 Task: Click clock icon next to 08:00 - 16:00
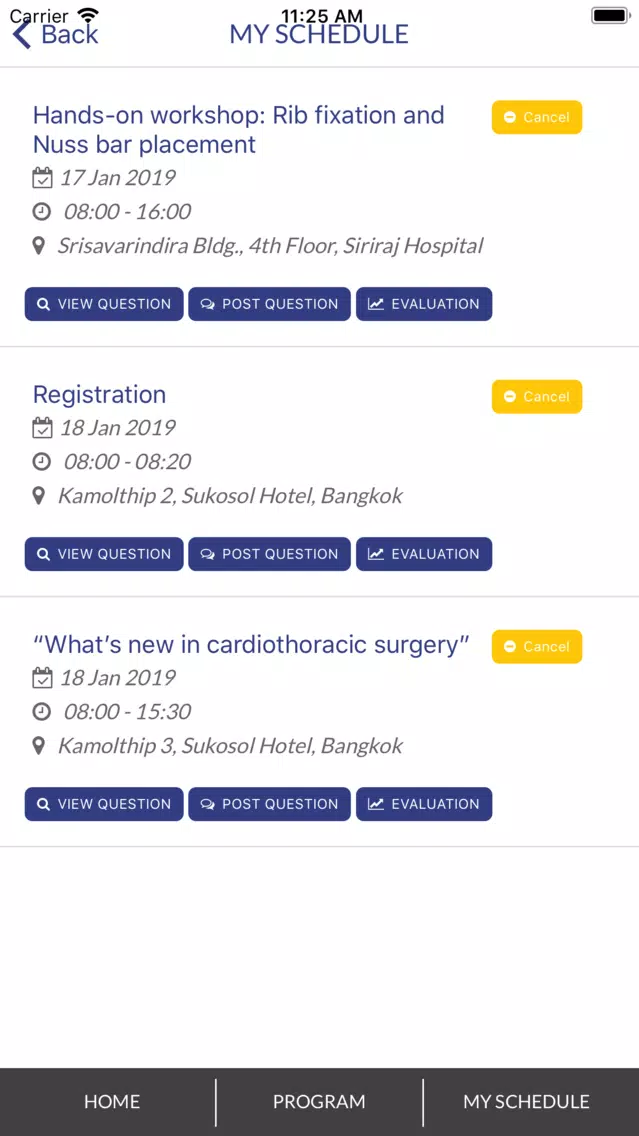[42, 212]
